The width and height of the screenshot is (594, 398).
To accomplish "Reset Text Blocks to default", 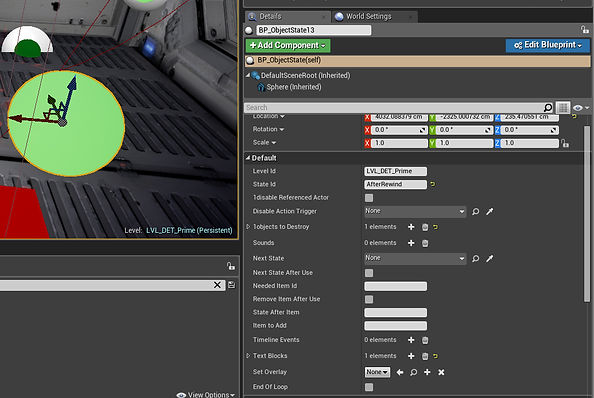I will (x=435, y=356).
